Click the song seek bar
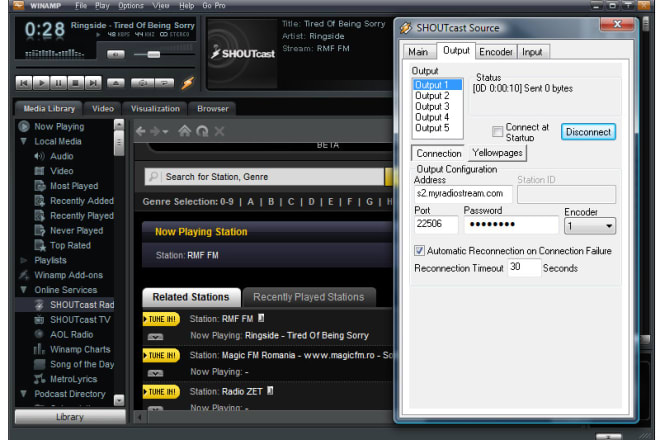This screenshot has height=440, width=660. click(105, 67)
